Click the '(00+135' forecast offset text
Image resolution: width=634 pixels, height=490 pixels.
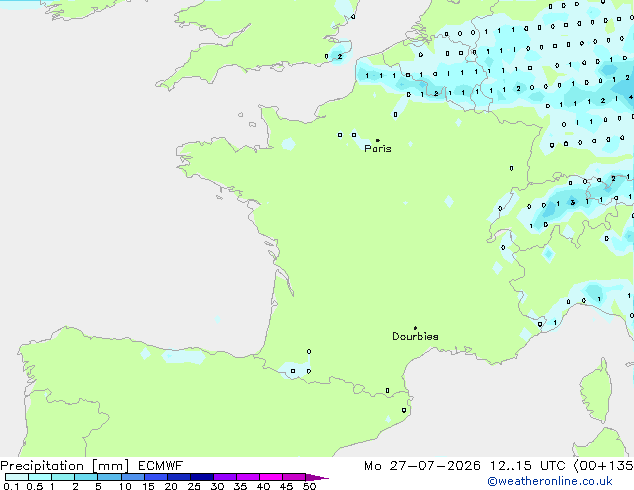604,466
